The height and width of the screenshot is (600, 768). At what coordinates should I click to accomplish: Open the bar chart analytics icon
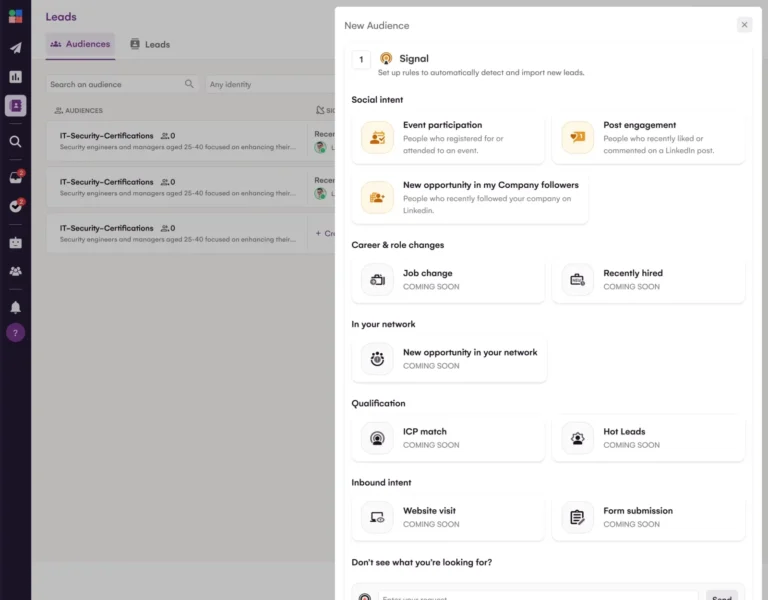15,76
